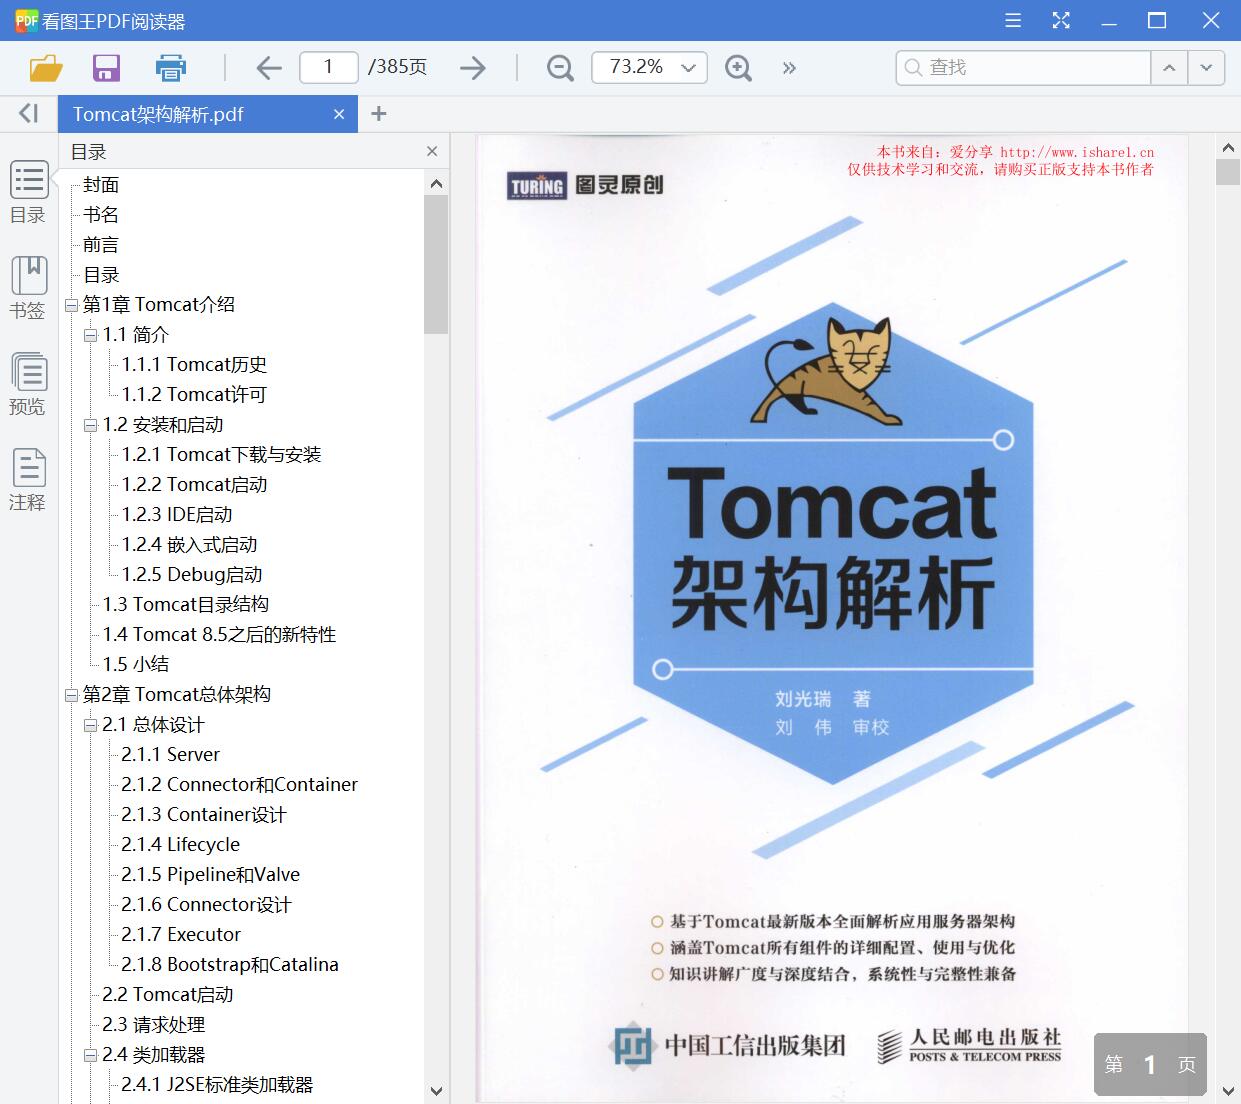Jump to 封面 in outline
Image resolution: width=1241 pixels, height=1104 pixels.
(101, 185)
